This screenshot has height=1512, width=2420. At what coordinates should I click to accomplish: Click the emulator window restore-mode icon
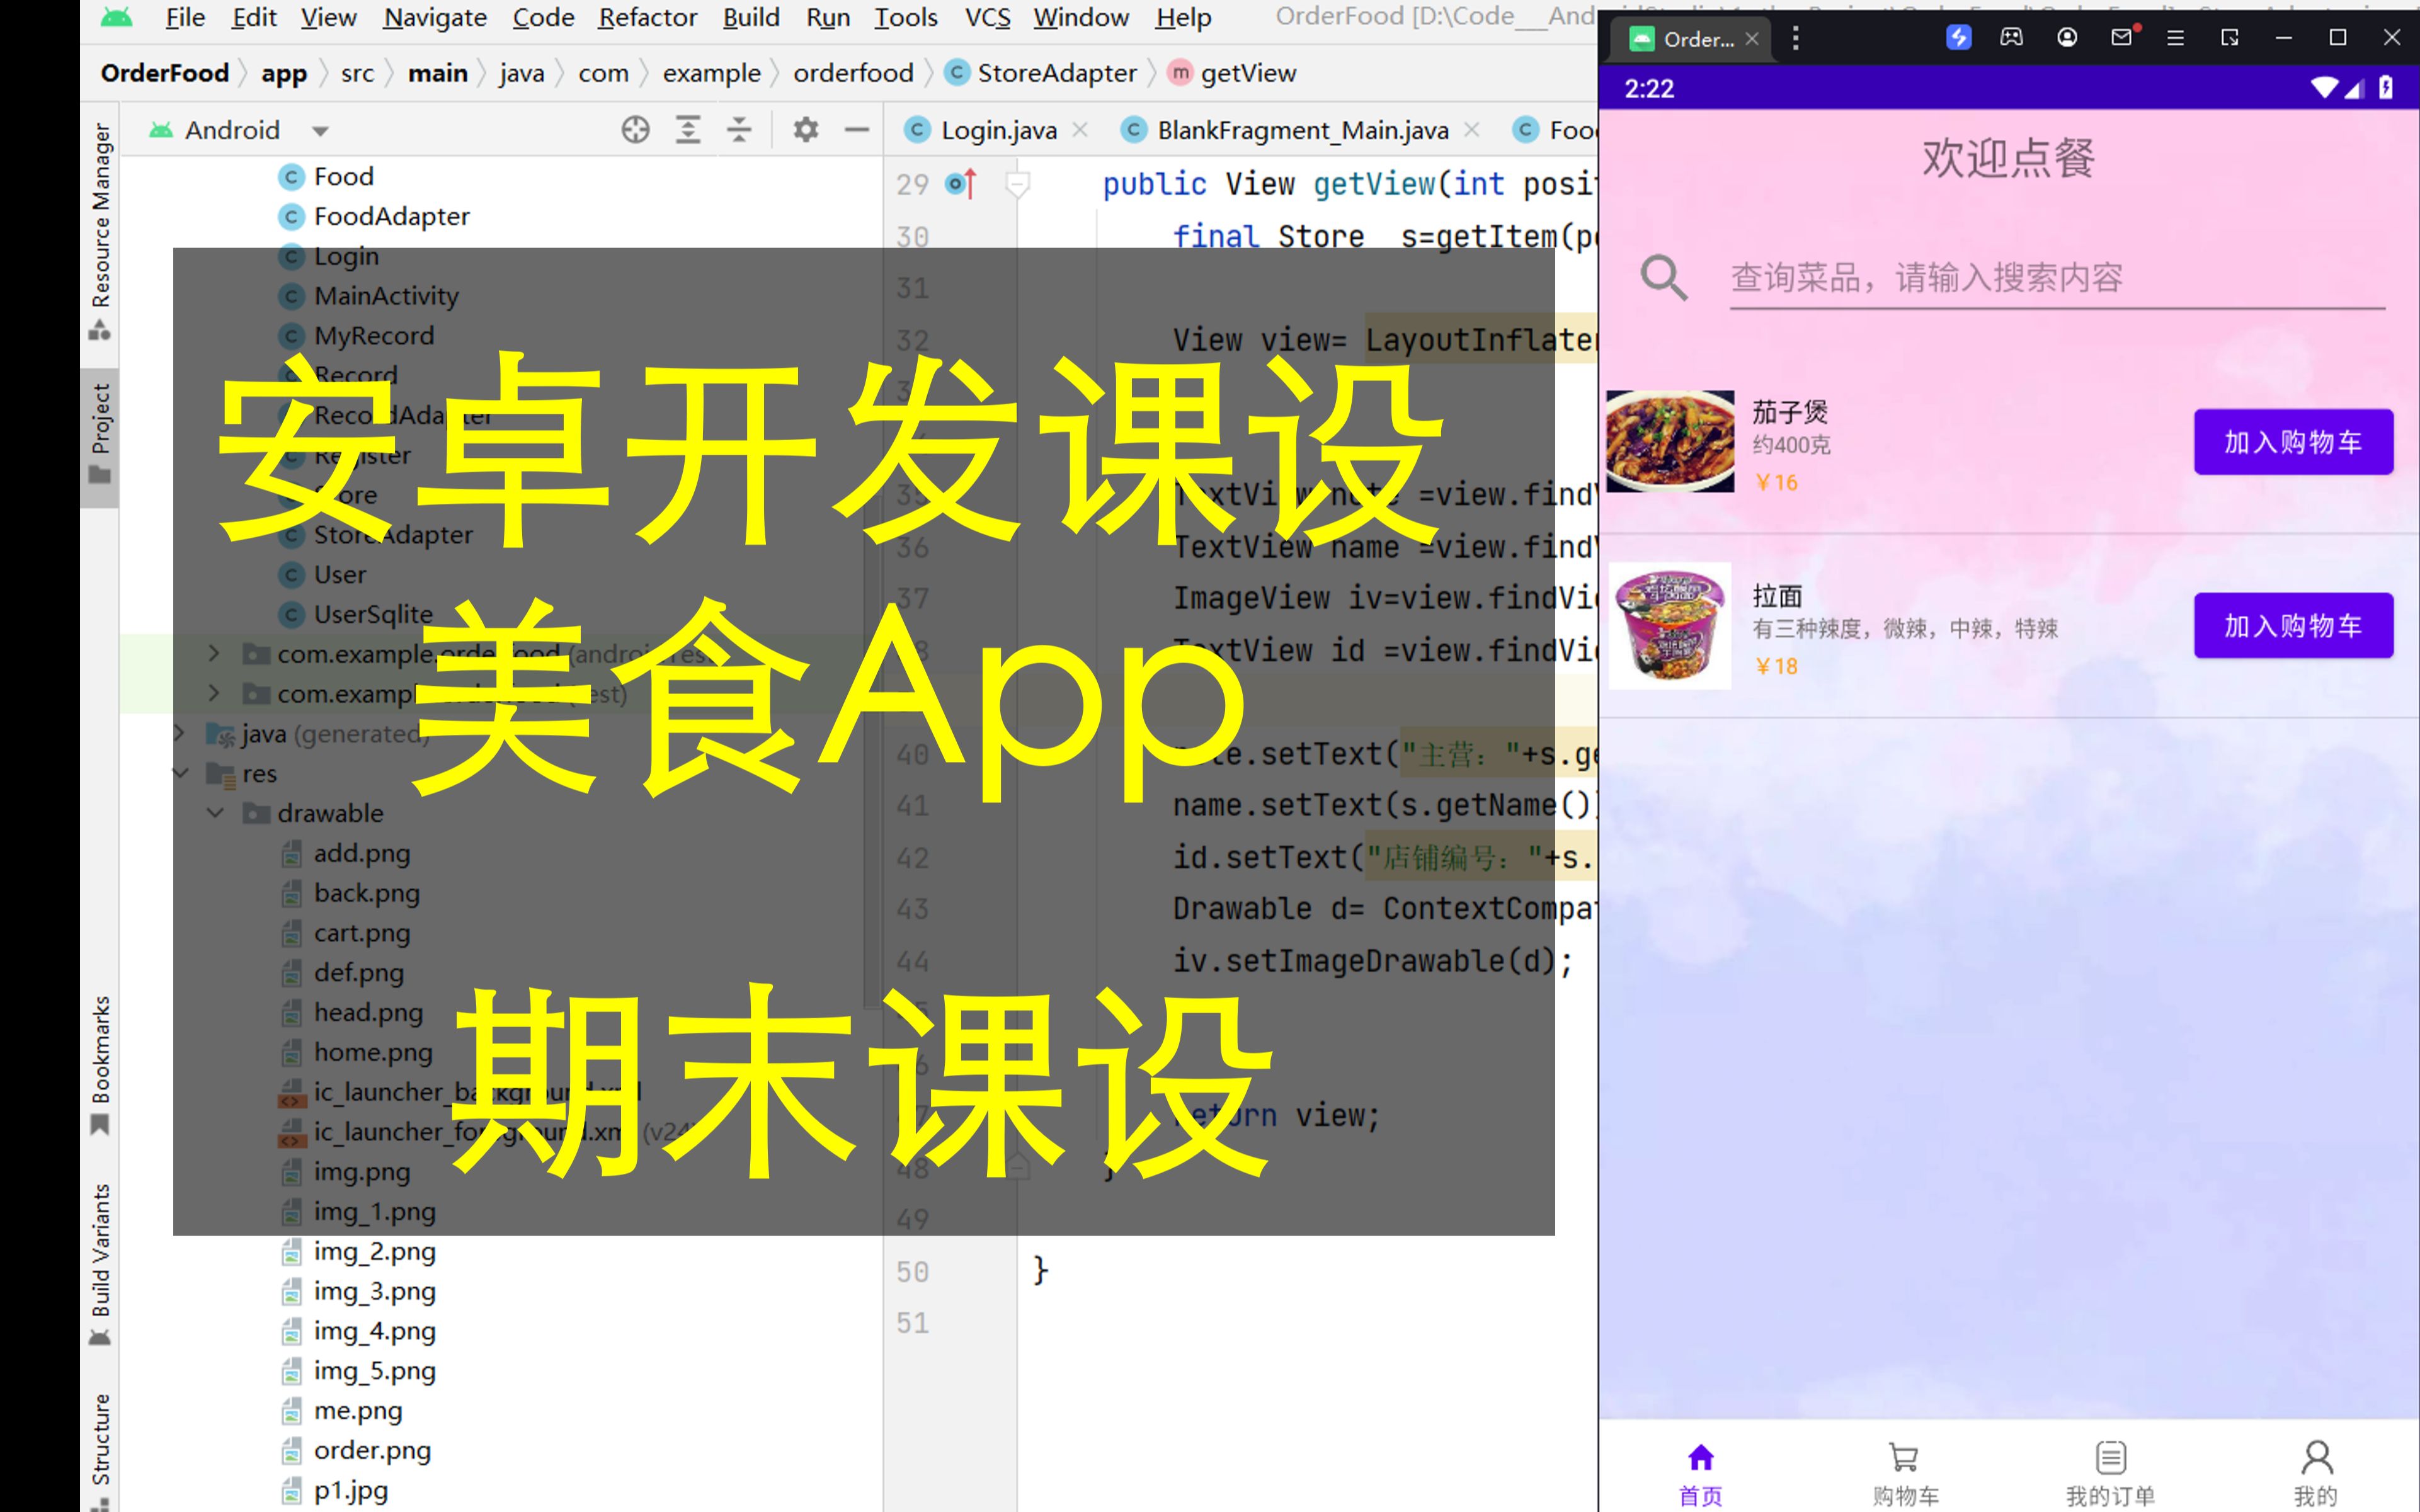point(2230,37)
